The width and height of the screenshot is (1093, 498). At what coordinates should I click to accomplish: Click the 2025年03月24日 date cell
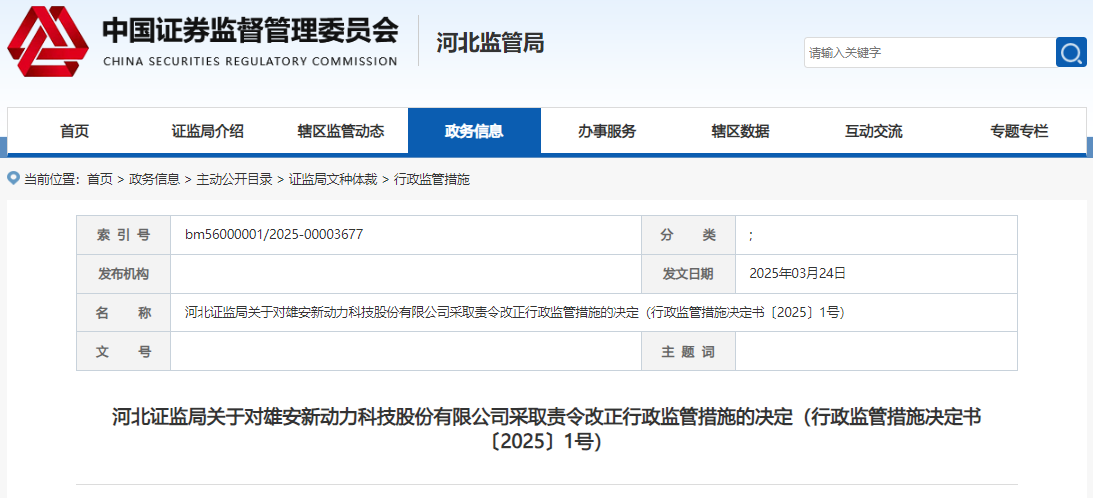[797, 273]
